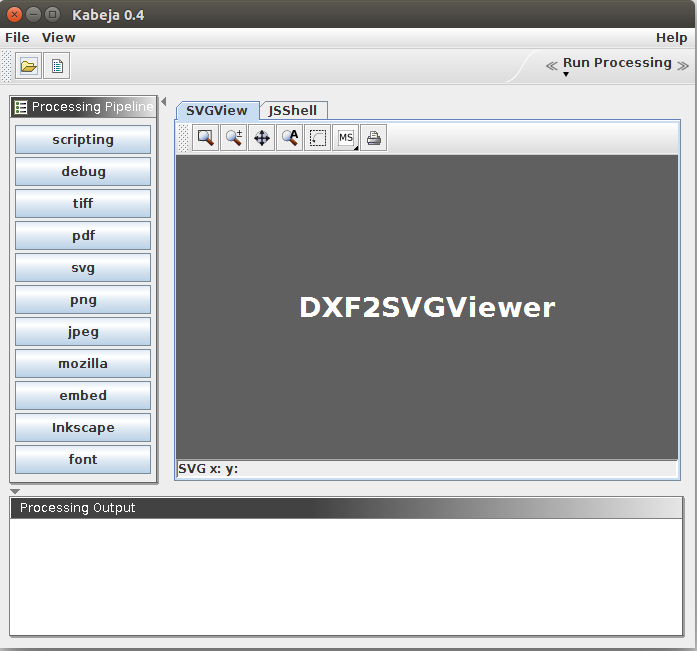This screenshot has width=697, height=651.
Task: Open the Help menu
Action: point(671,37)
